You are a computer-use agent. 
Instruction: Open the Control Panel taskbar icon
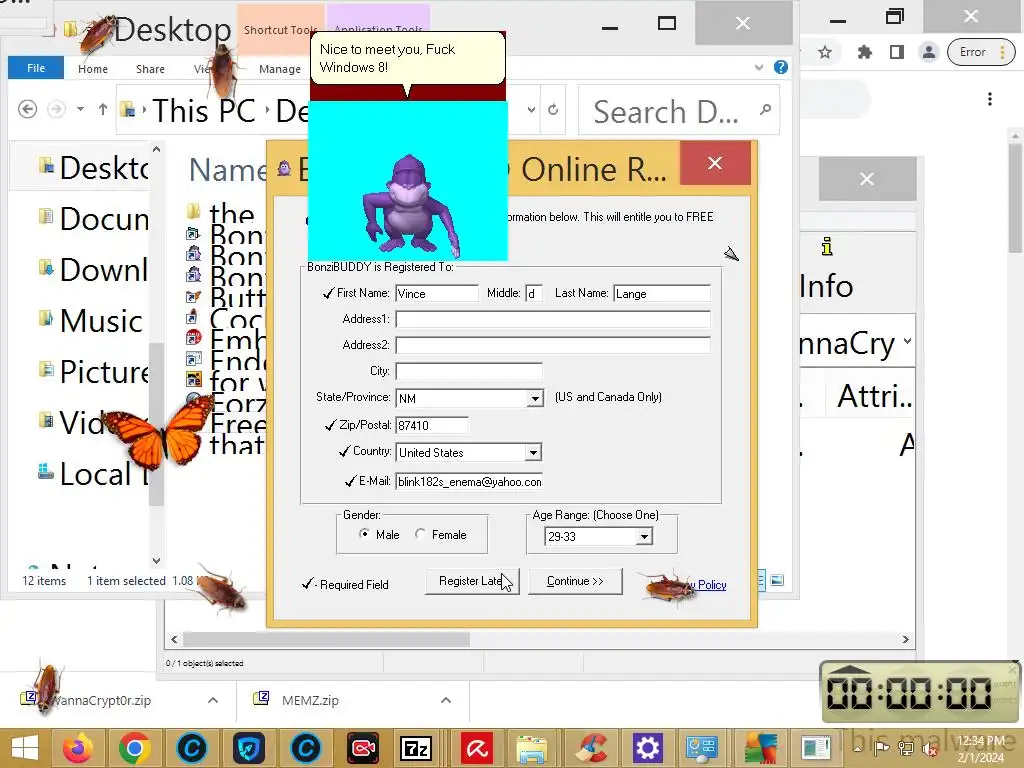[x=702, y=748]
